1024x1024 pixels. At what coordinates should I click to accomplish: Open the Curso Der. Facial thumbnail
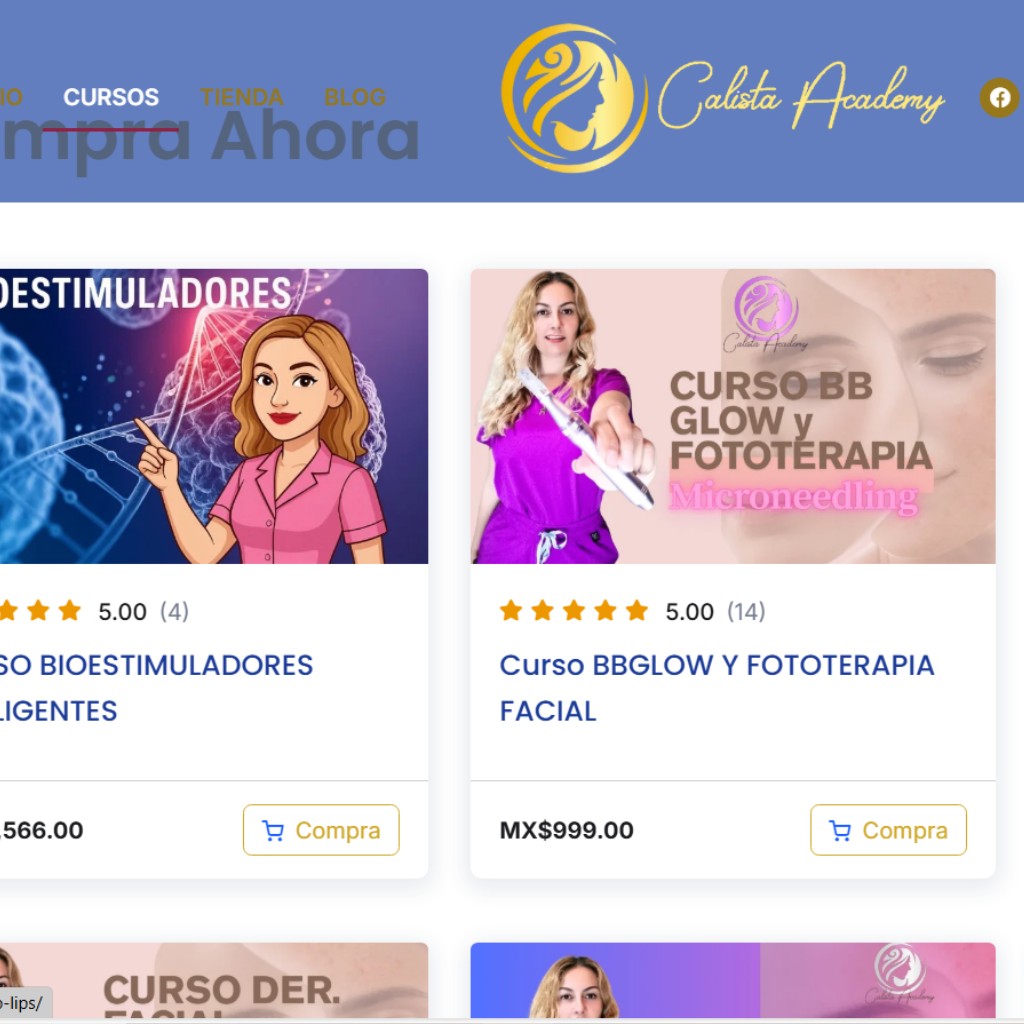[214, 981]
